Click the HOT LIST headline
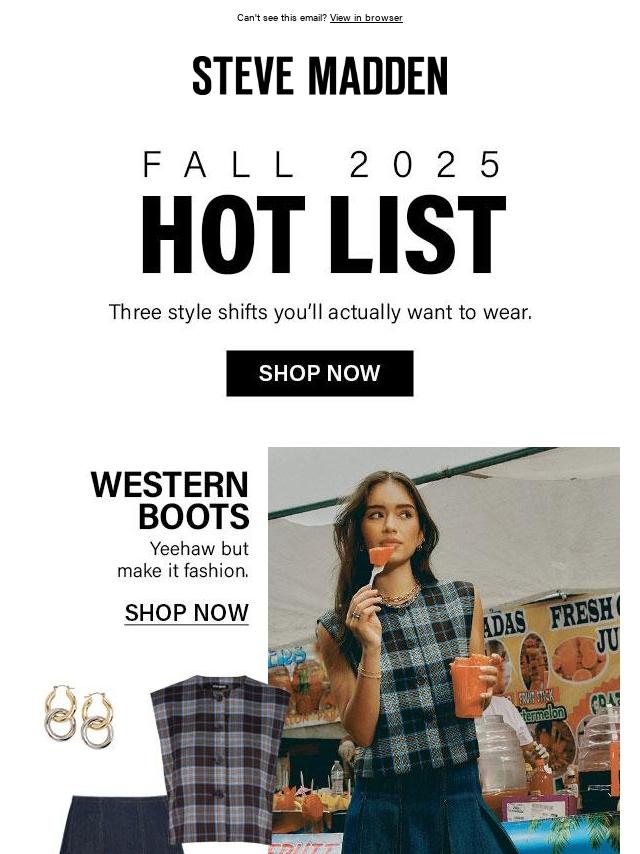The height and width of the screenshot is (854, 640). click(x=324, y=234)
